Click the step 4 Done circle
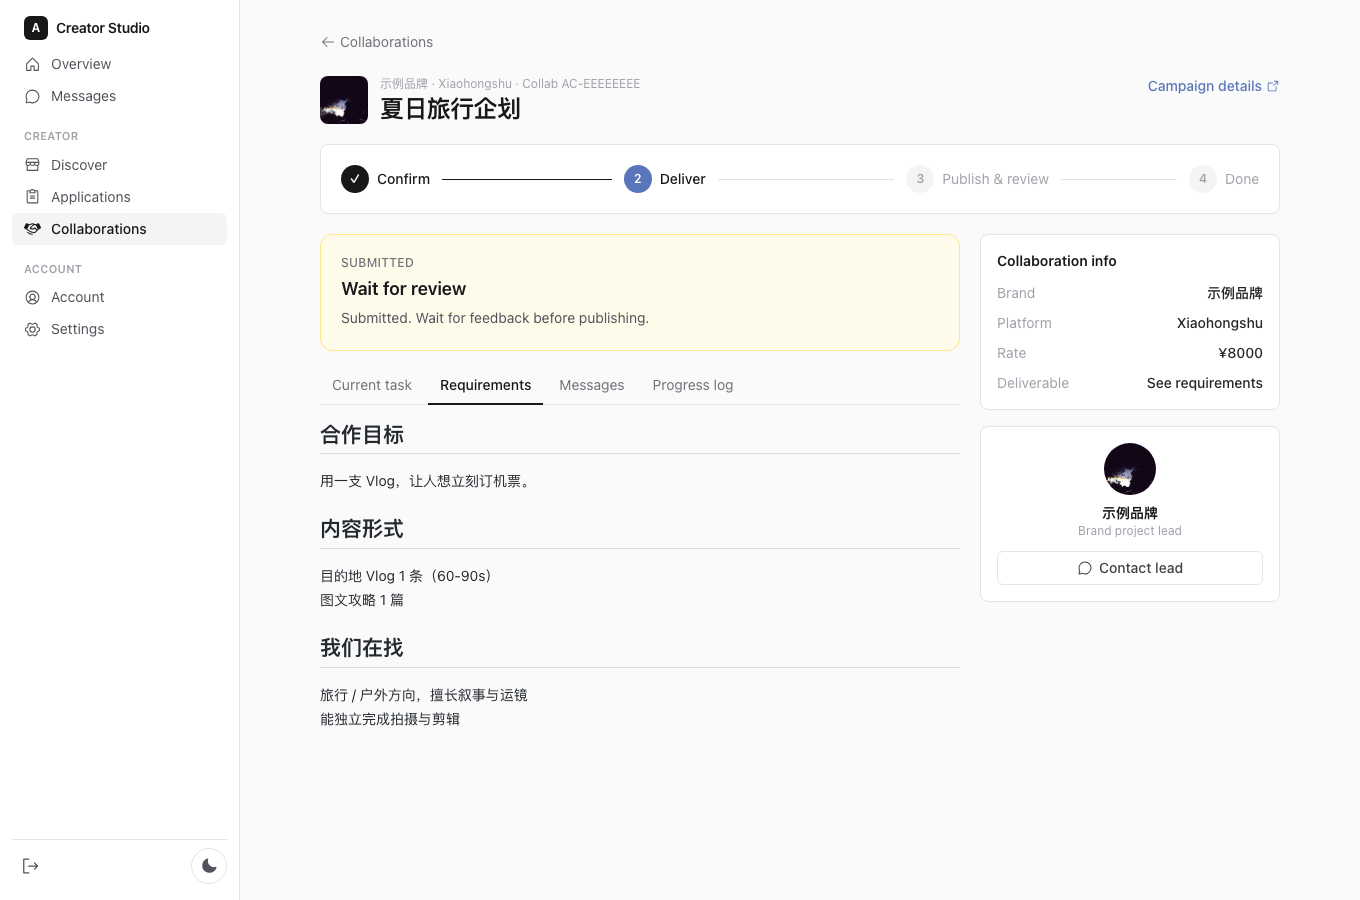Viewport: 1360px width, 900px height. tap(1203, 179)
